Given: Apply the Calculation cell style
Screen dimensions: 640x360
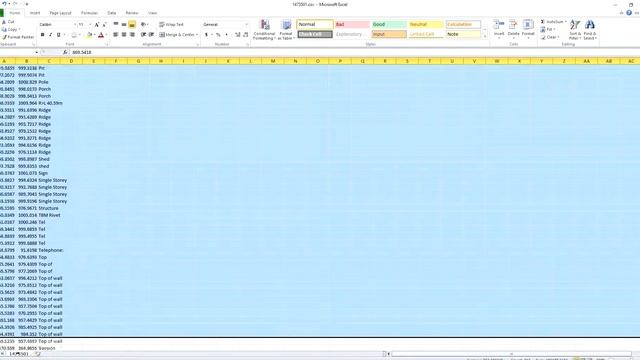Looking at the screenshot, I should click(x=463, y=24).
